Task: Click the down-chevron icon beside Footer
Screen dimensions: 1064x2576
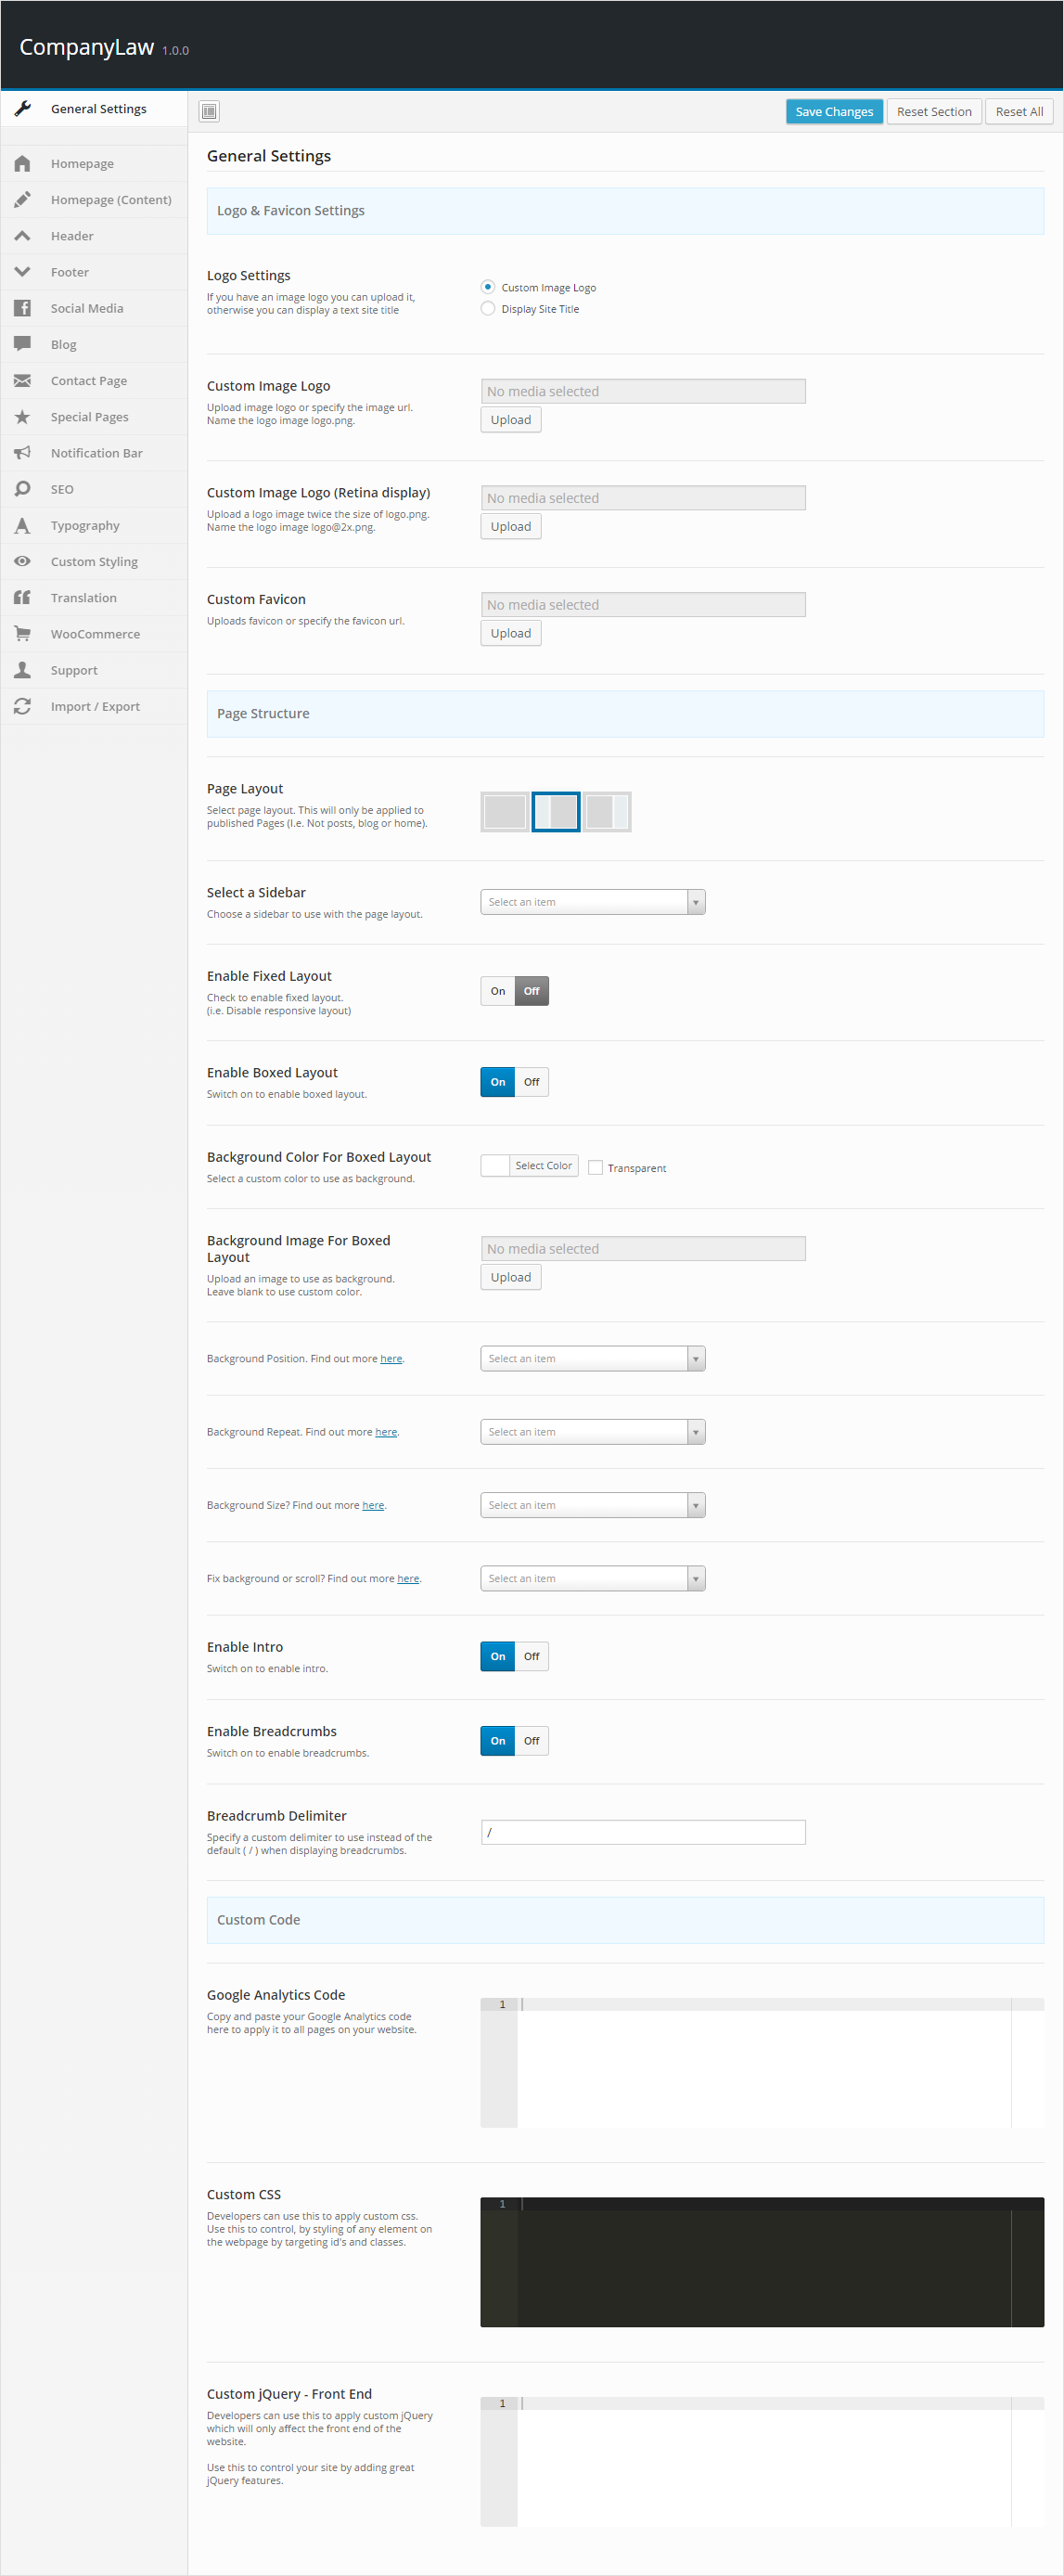Action: point(23,272)
